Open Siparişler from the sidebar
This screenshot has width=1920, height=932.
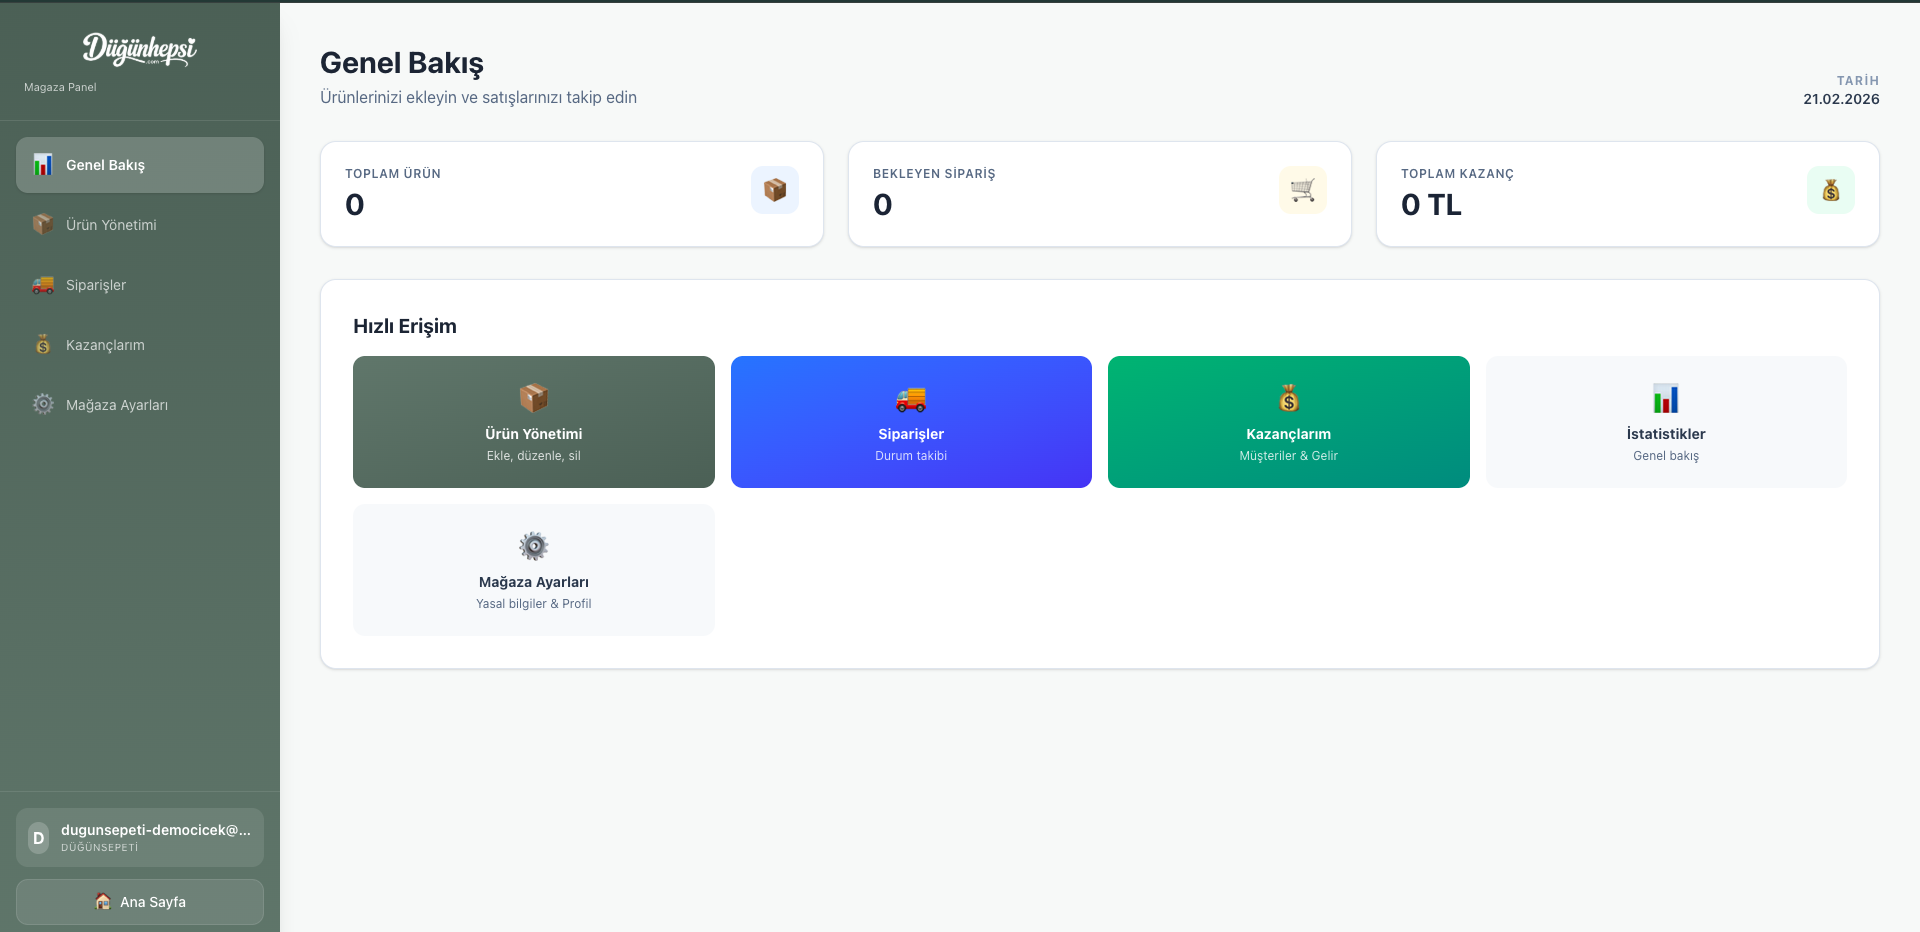pyautogui.click(x=96, y=285)
